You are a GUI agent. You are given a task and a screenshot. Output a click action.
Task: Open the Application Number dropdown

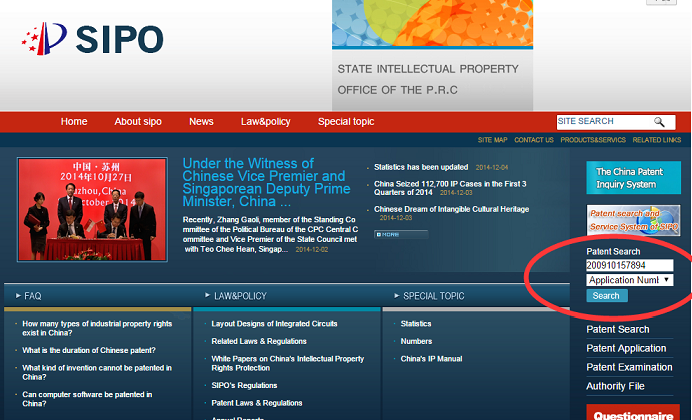(629, 280)
